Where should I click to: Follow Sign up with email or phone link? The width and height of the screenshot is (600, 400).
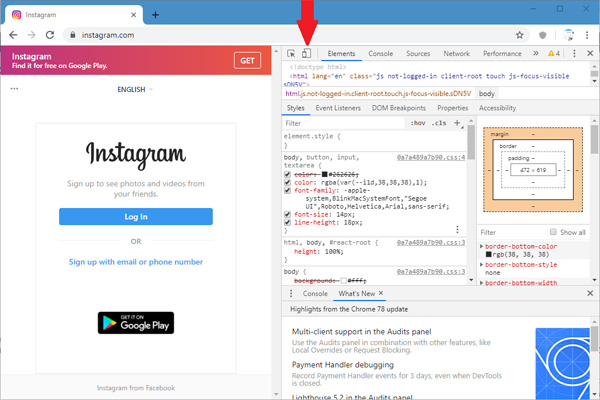coord(136,262)
